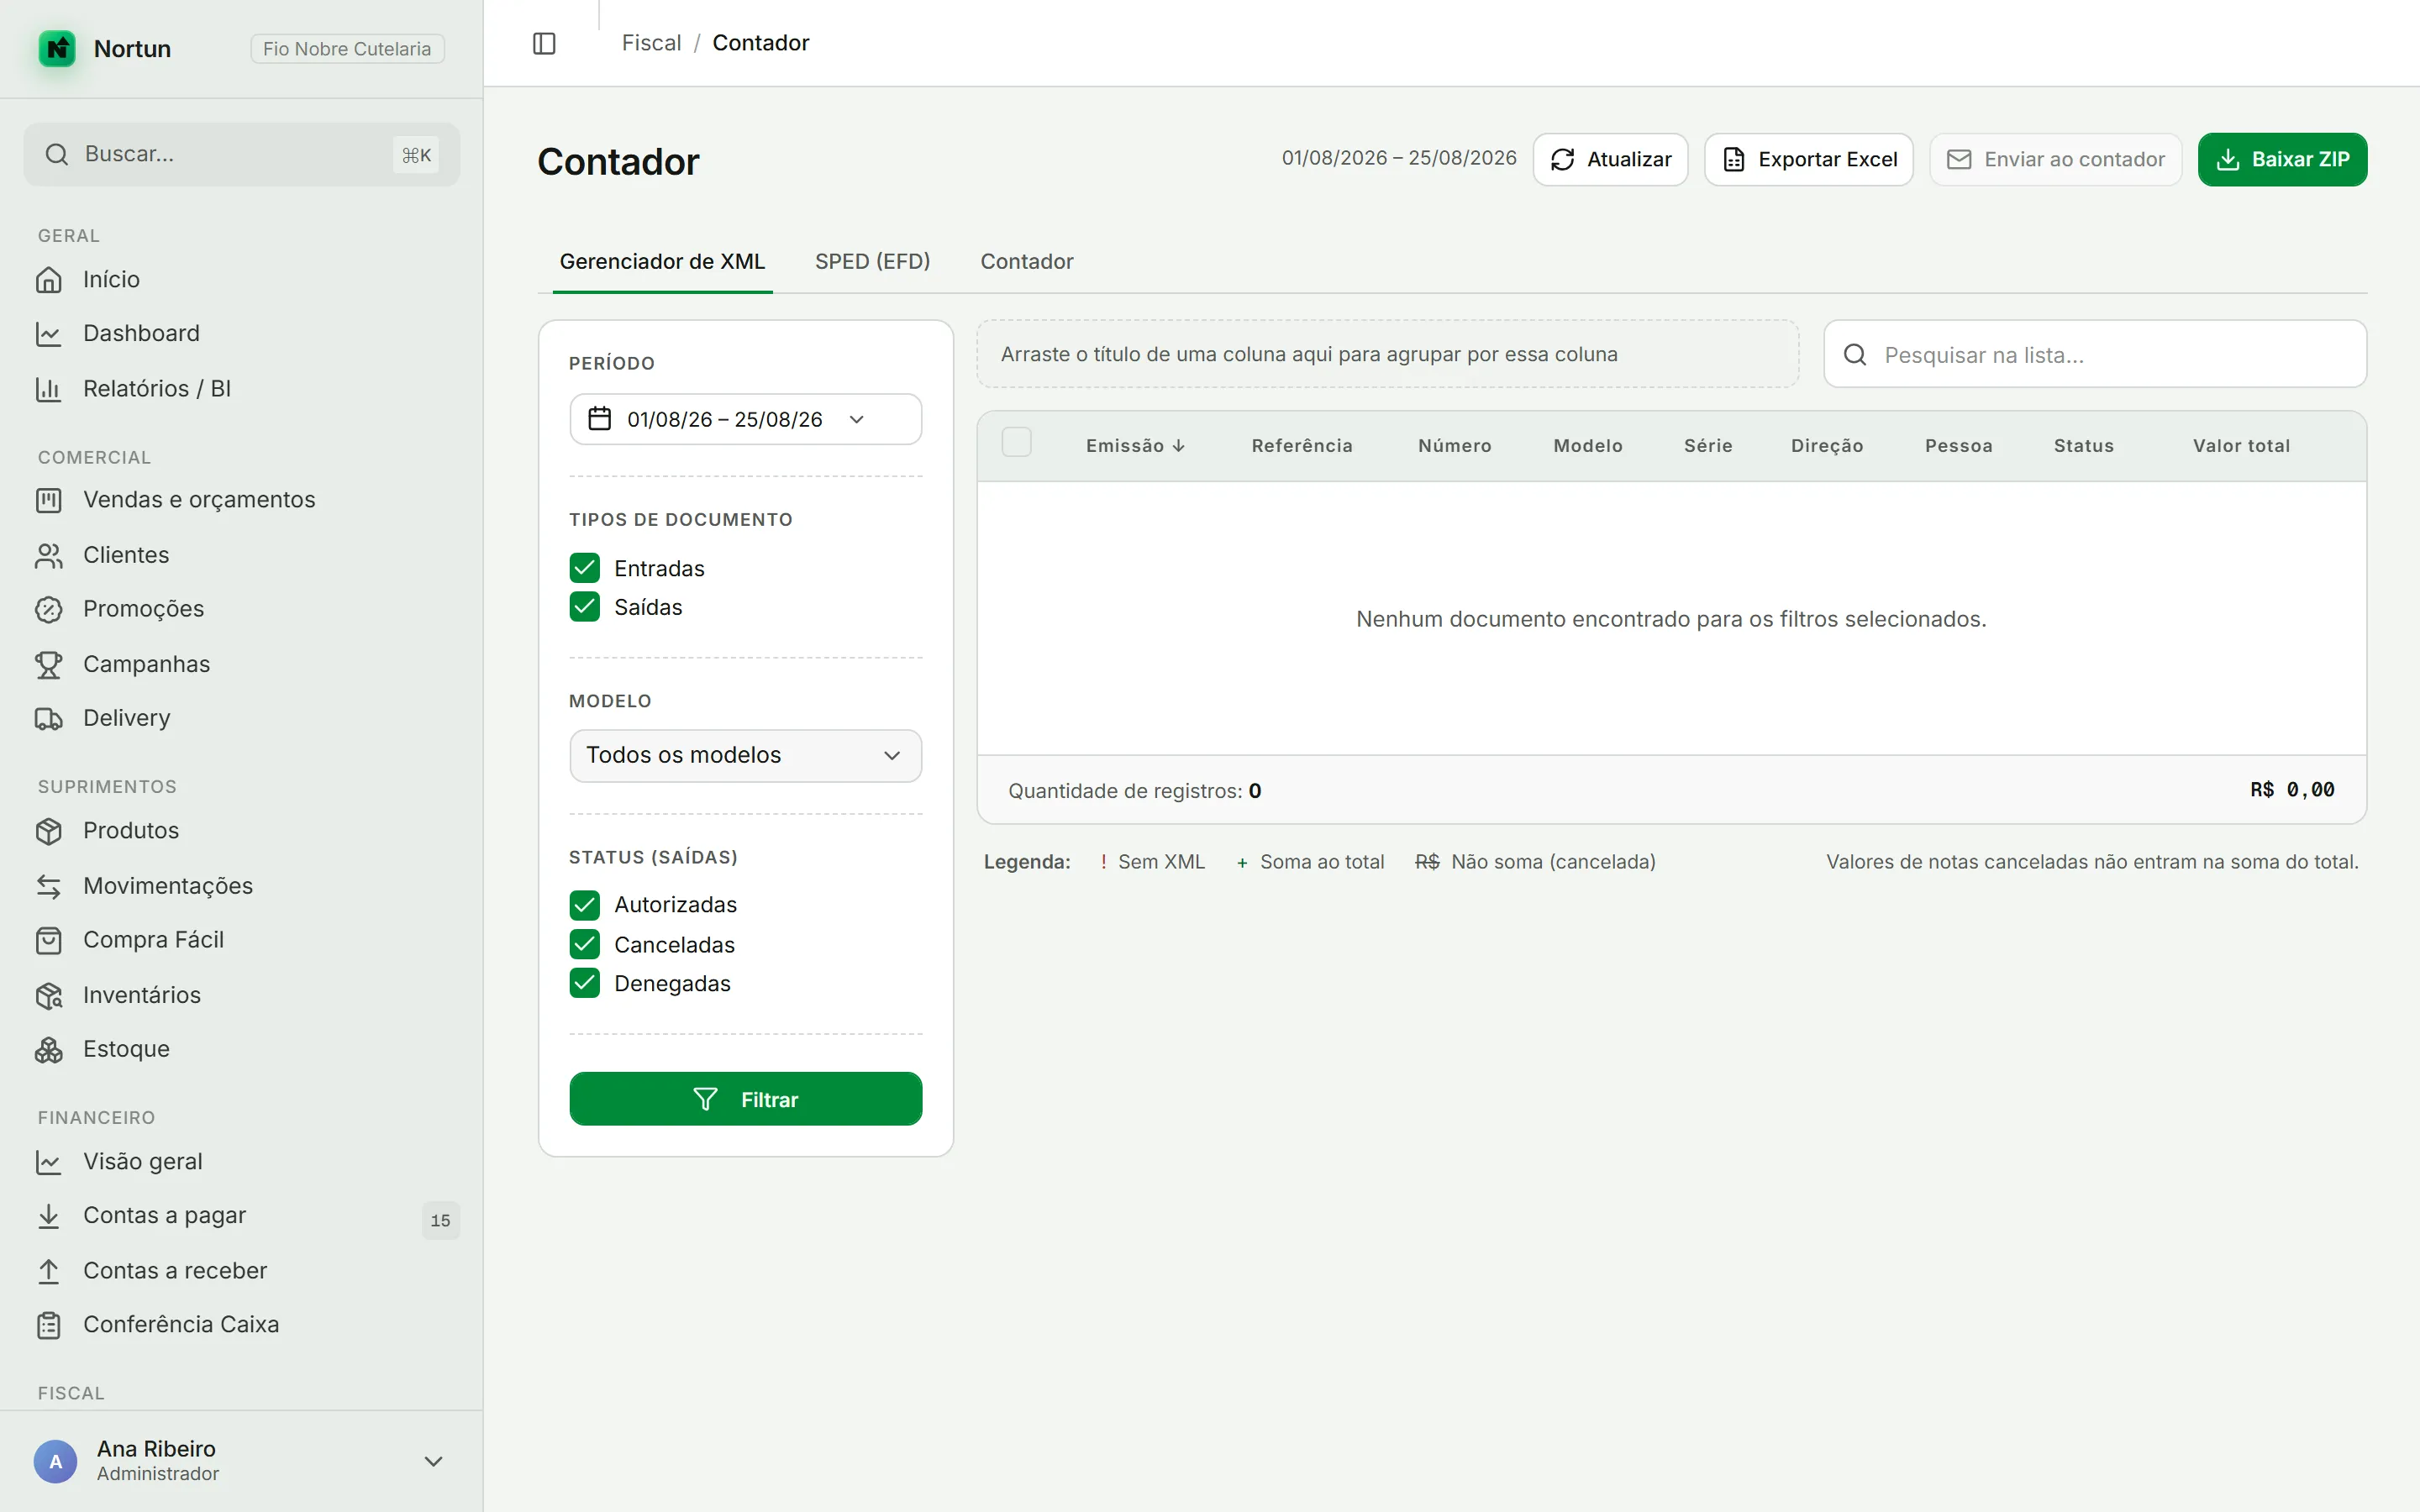This screenshot has height=1512, width=2420.
Task: Click the Ana Ribeiro avatar
Action: coord(56,1461)
